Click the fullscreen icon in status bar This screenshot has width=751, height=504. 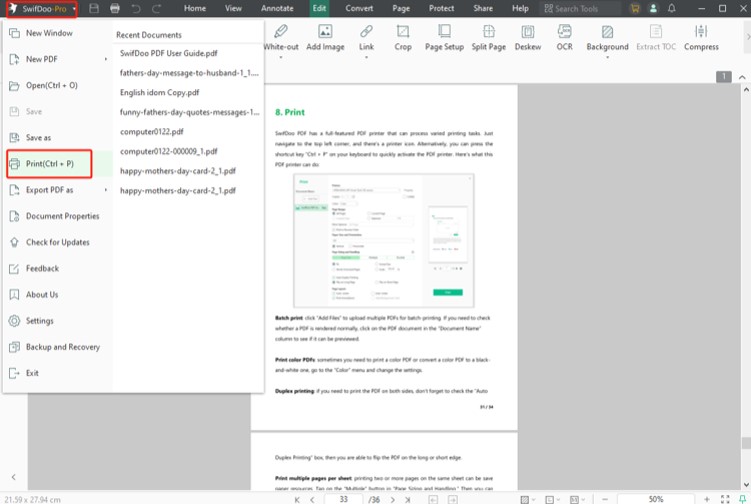[x=725, y=499]
